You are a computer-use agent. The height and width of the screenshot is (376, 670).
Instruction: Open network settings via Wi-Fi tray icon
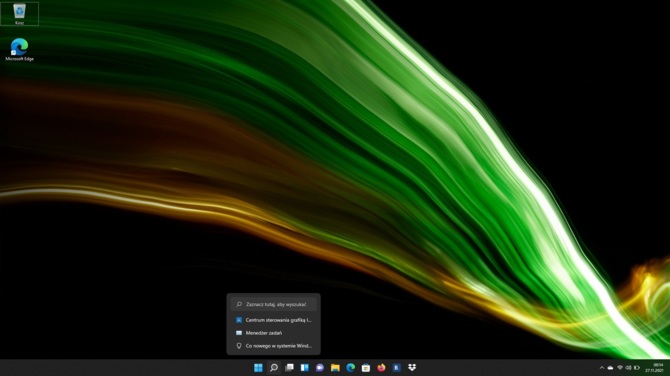[x=620, y=368]
